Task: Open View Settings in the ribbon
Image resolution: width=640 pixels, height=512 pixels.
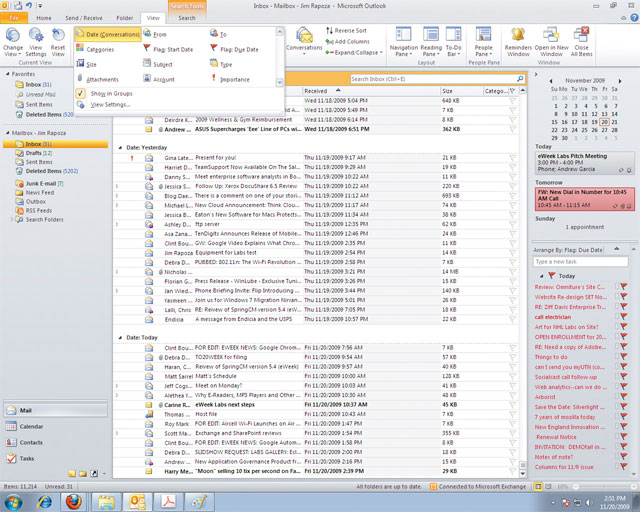Action: (x=36, y=42)
